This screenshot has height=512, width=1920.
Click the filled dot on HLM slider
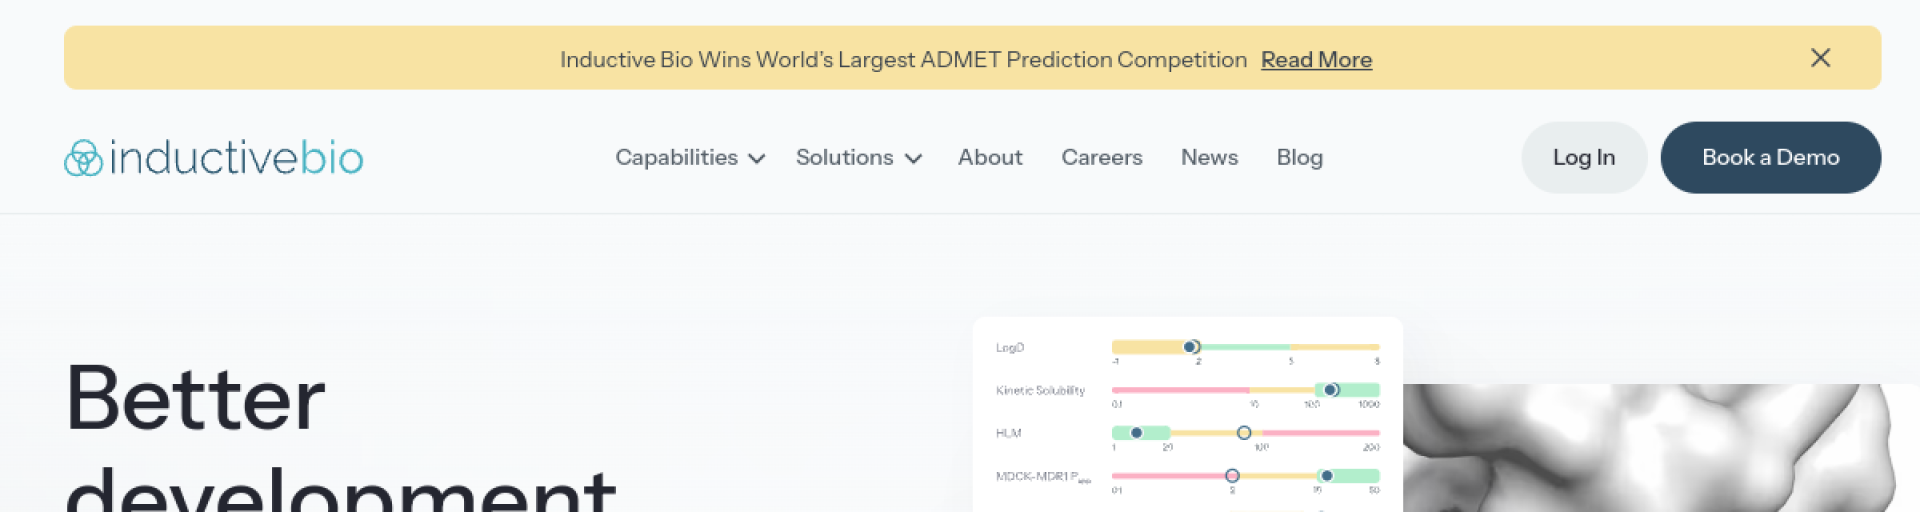pos(1136,433)
